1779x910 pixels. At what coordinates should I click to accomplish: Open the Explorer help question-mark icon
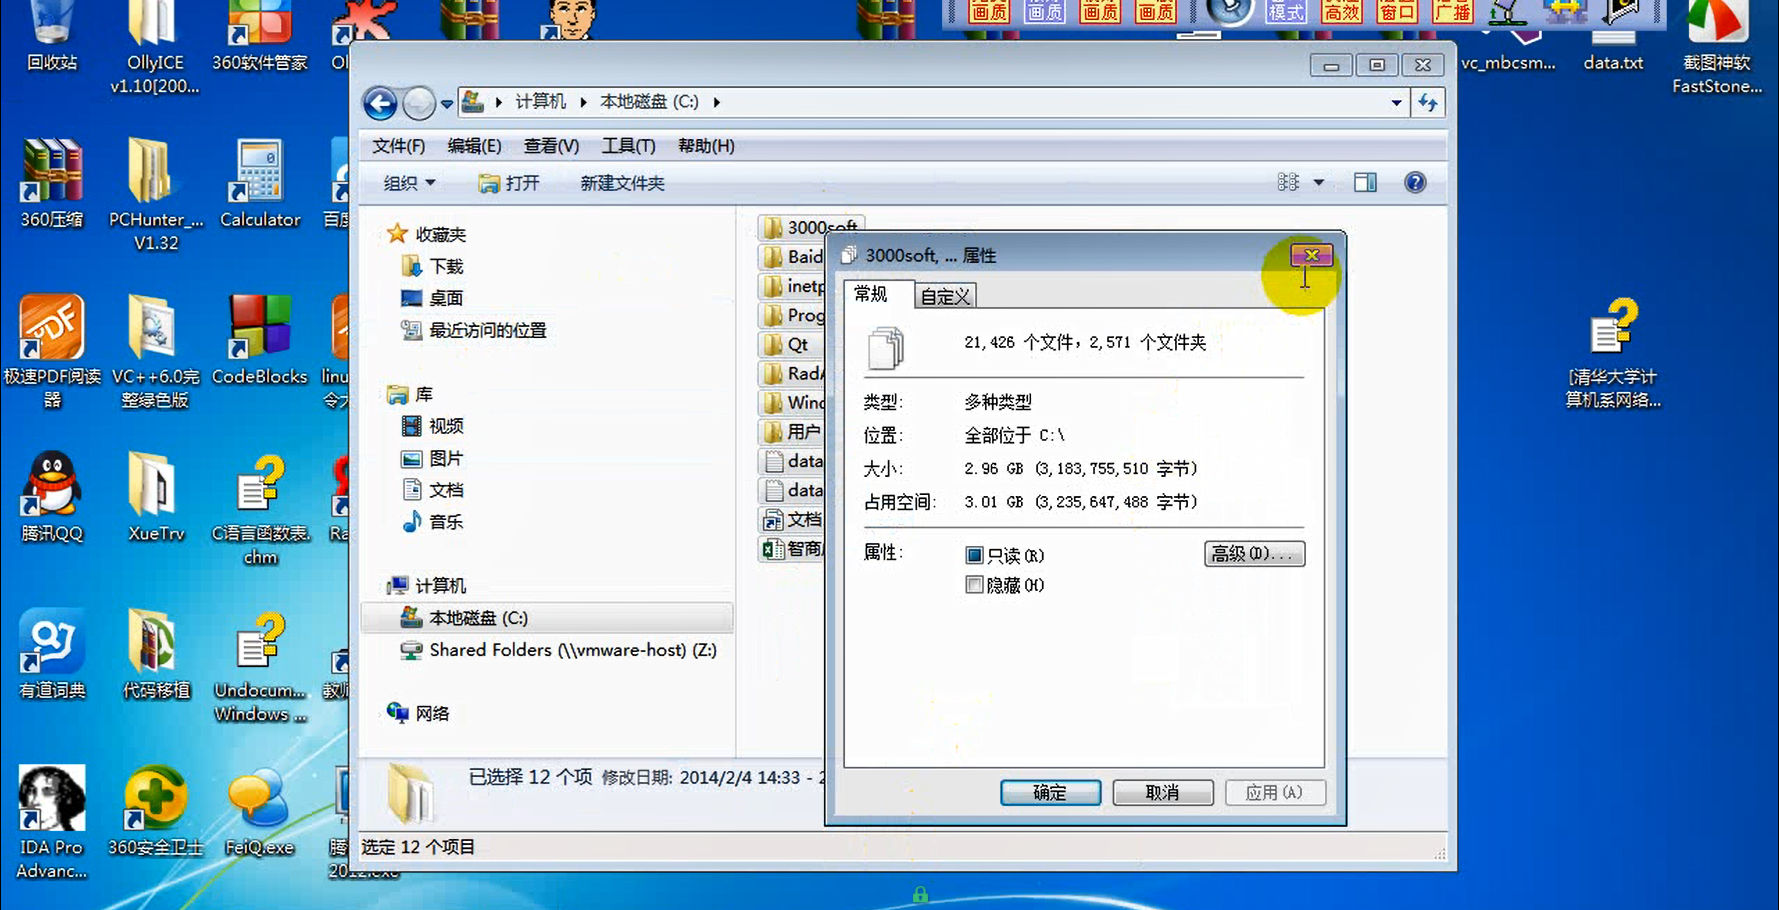1414,182
